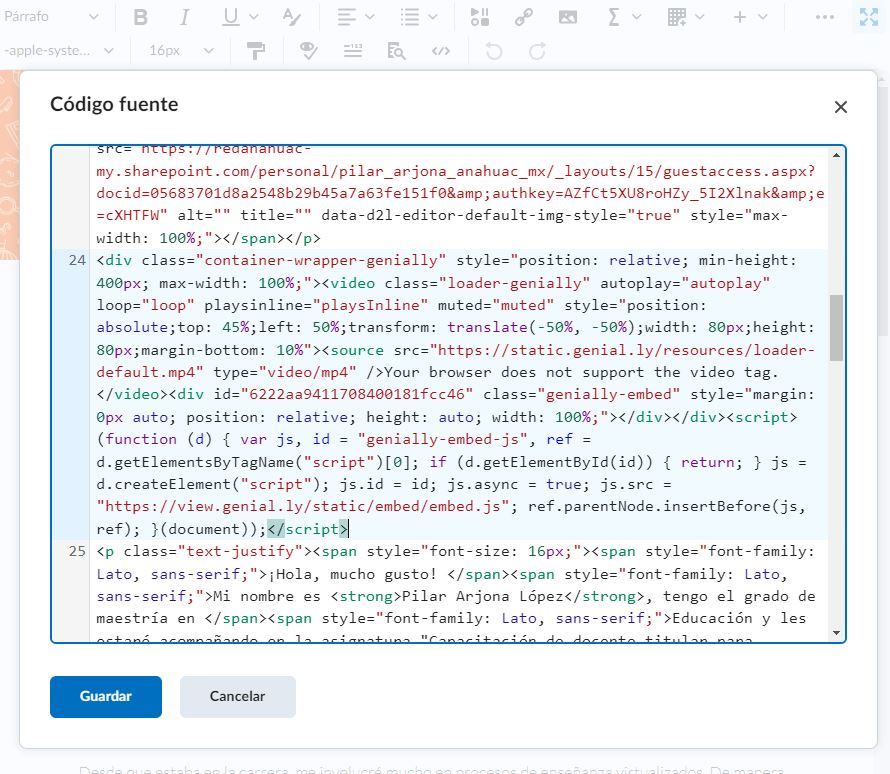This screenshot has height=774, width=890.
Task: Click the source code editor icon
Action: [x=440, y=51]
